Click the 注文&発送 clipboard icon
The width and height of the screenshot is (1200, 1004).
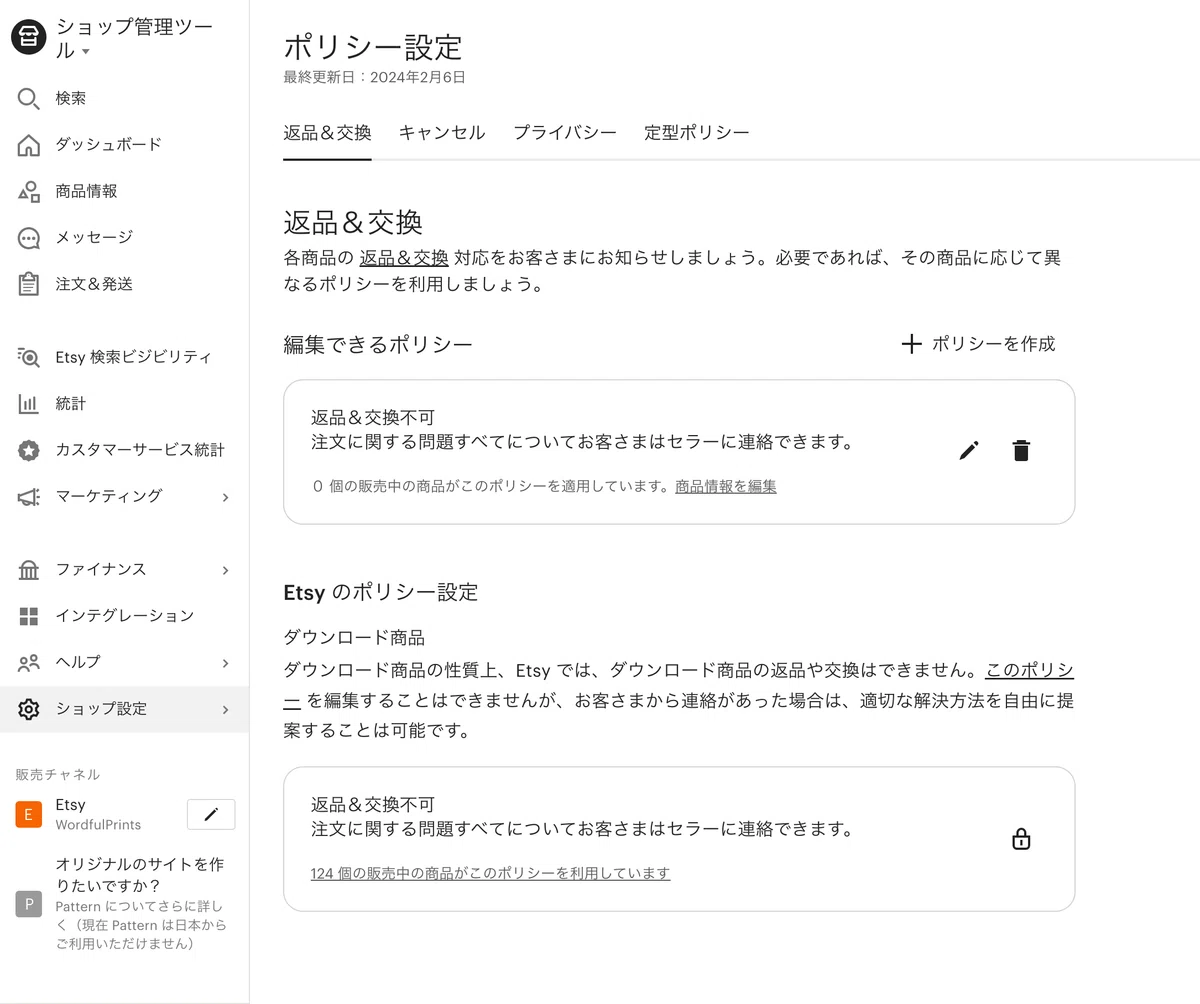coord(29,284)
